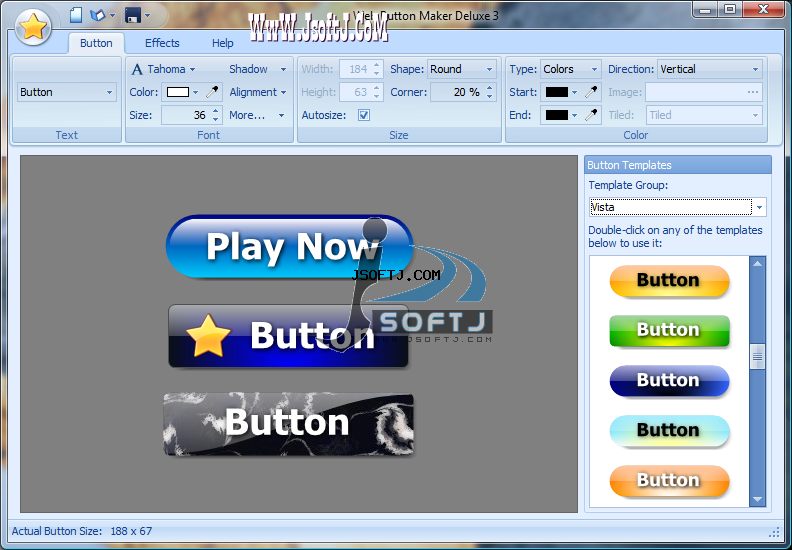
Task: Click the Actual Button Size status text
Action: [82, 531]
